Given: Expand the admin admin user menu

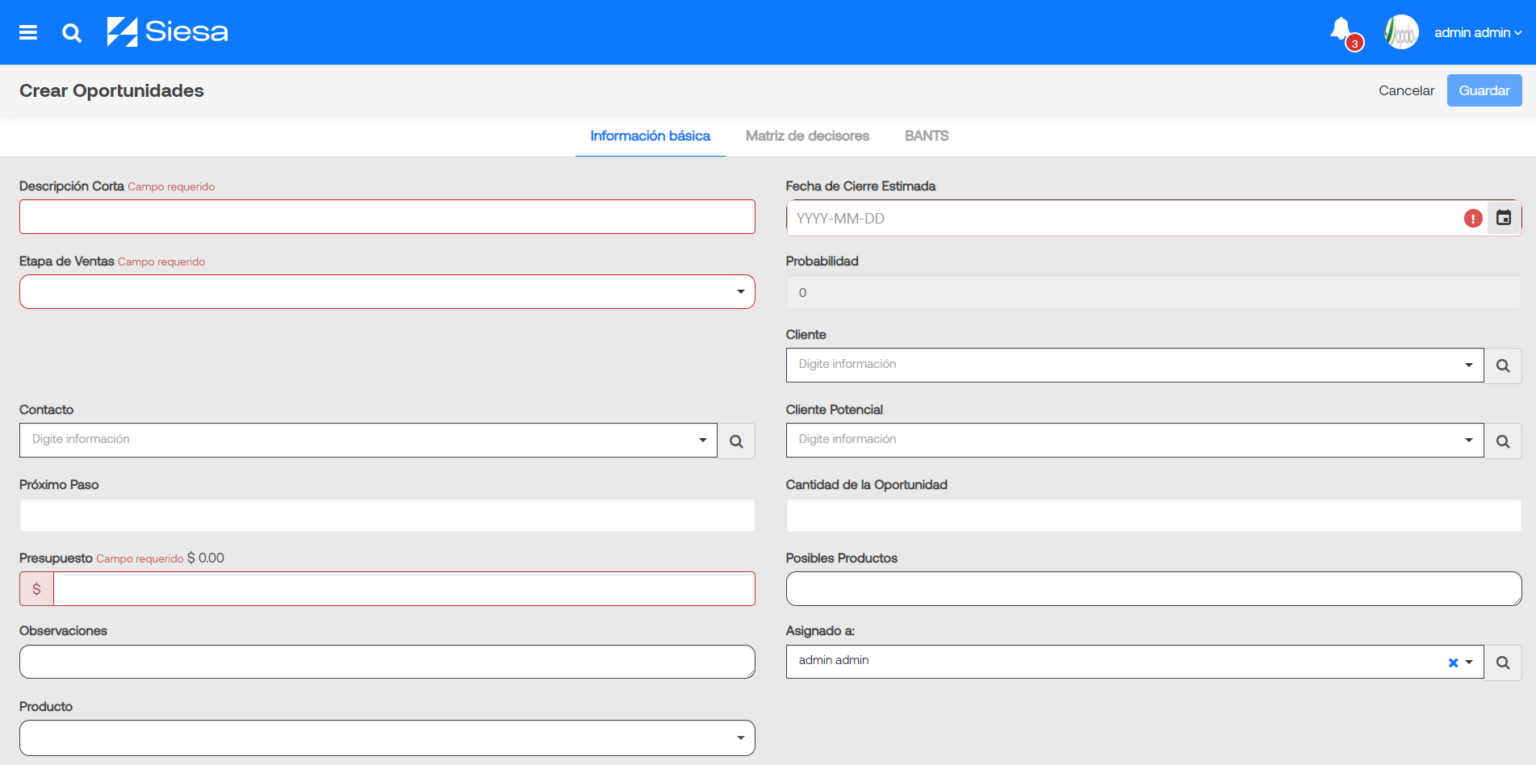Looking at the screenshot, I should tap(1478, 32).
